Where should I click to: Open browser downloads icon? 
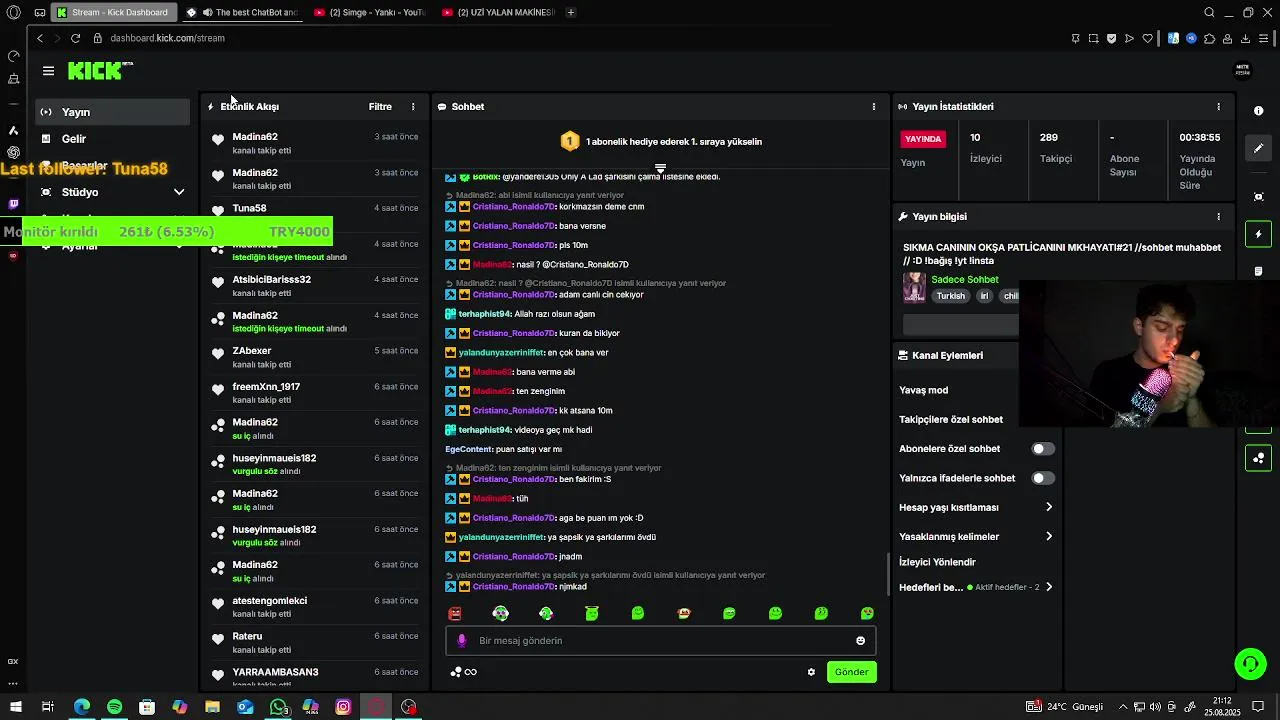tap(1246, 38)
